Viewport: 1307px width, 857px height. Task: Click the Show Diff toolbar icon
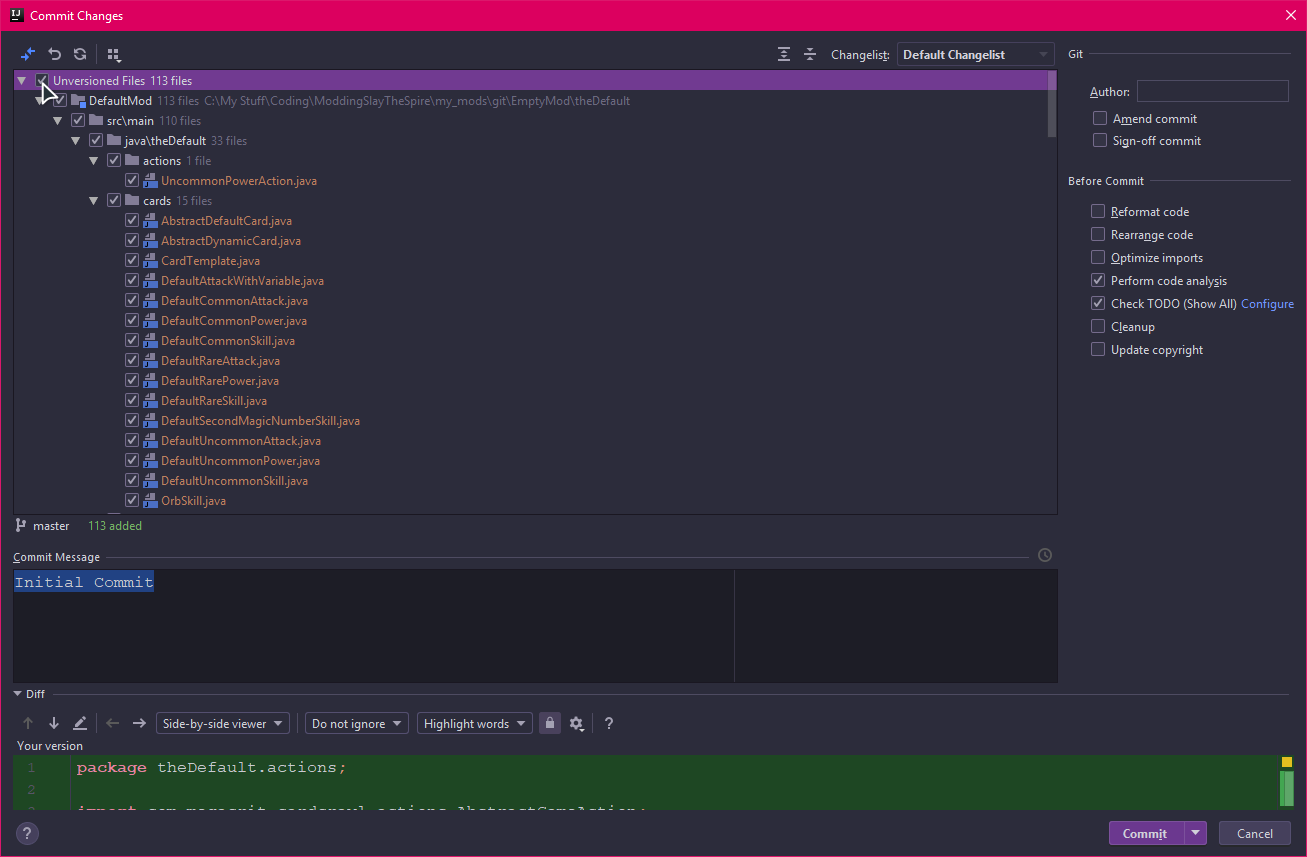click(28, 54)
